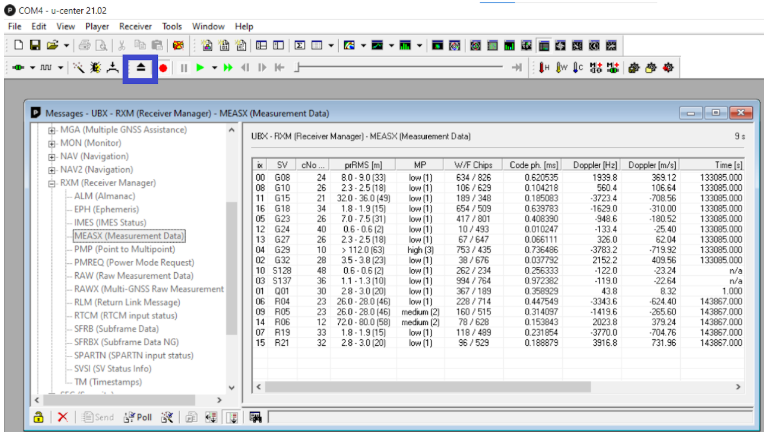Click the debug messages bug icon
The width and height of the screenshot is (766, 441).
point(95,67)
